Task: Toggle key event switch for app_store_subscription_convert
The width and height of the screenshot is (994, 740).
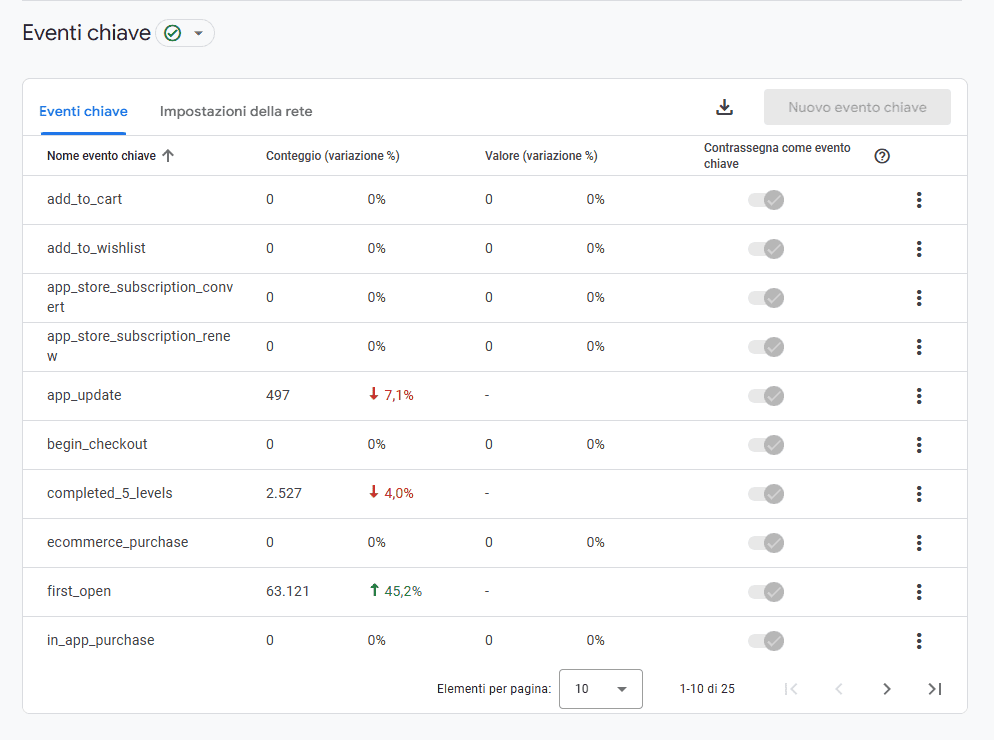Action: (x=766, y=298)
